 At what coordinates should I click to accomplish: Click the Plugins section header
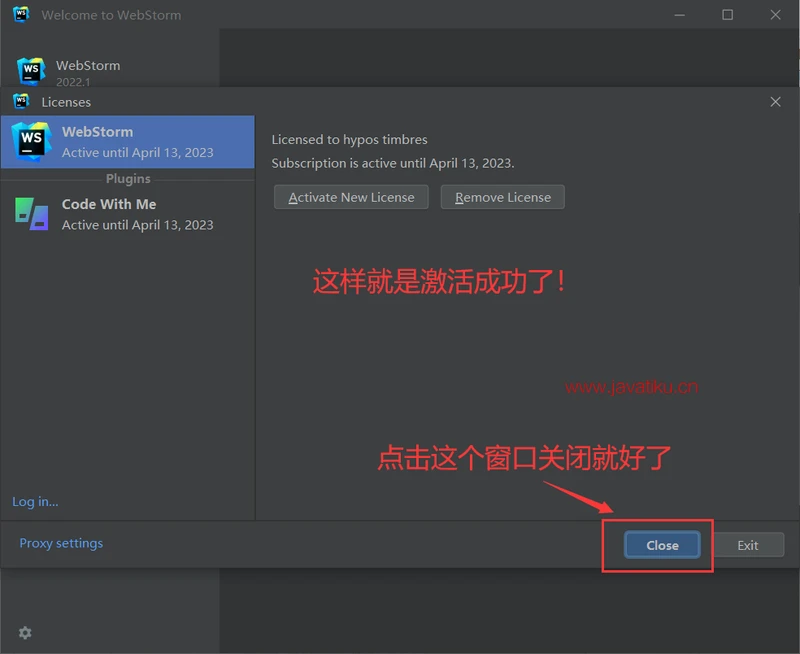click(x=128, y=179)
